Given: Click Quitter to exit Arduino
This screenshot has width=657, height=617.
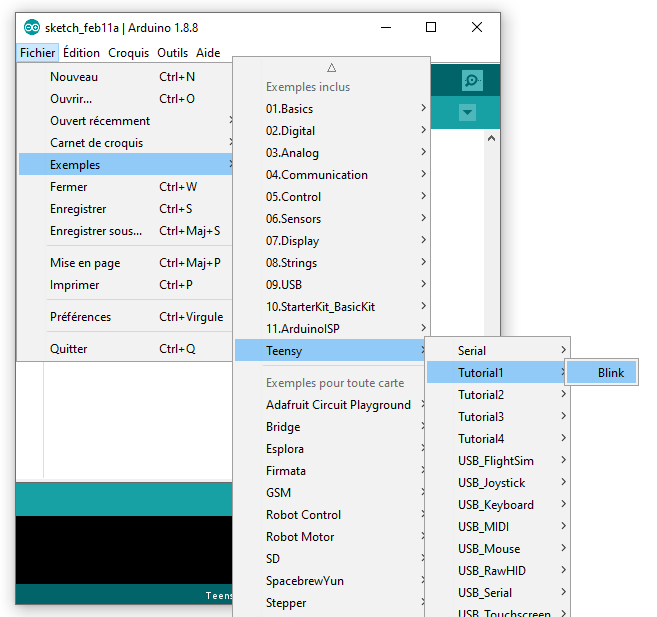Looking at the screenshot, I should [x=125, y=349].
